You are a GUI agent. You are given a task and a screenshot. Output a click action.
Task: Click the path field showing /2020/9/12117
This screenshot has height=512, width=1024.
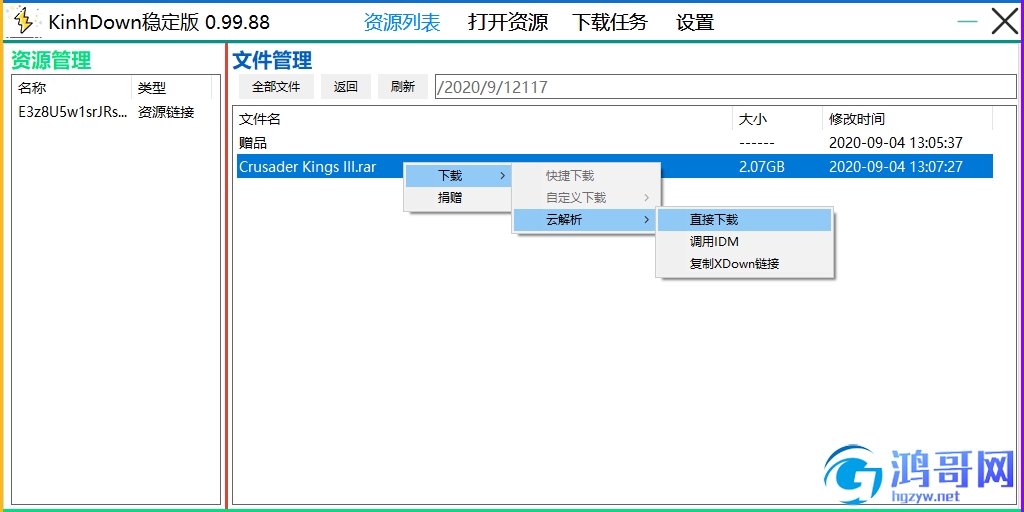[x=726, y=87]
